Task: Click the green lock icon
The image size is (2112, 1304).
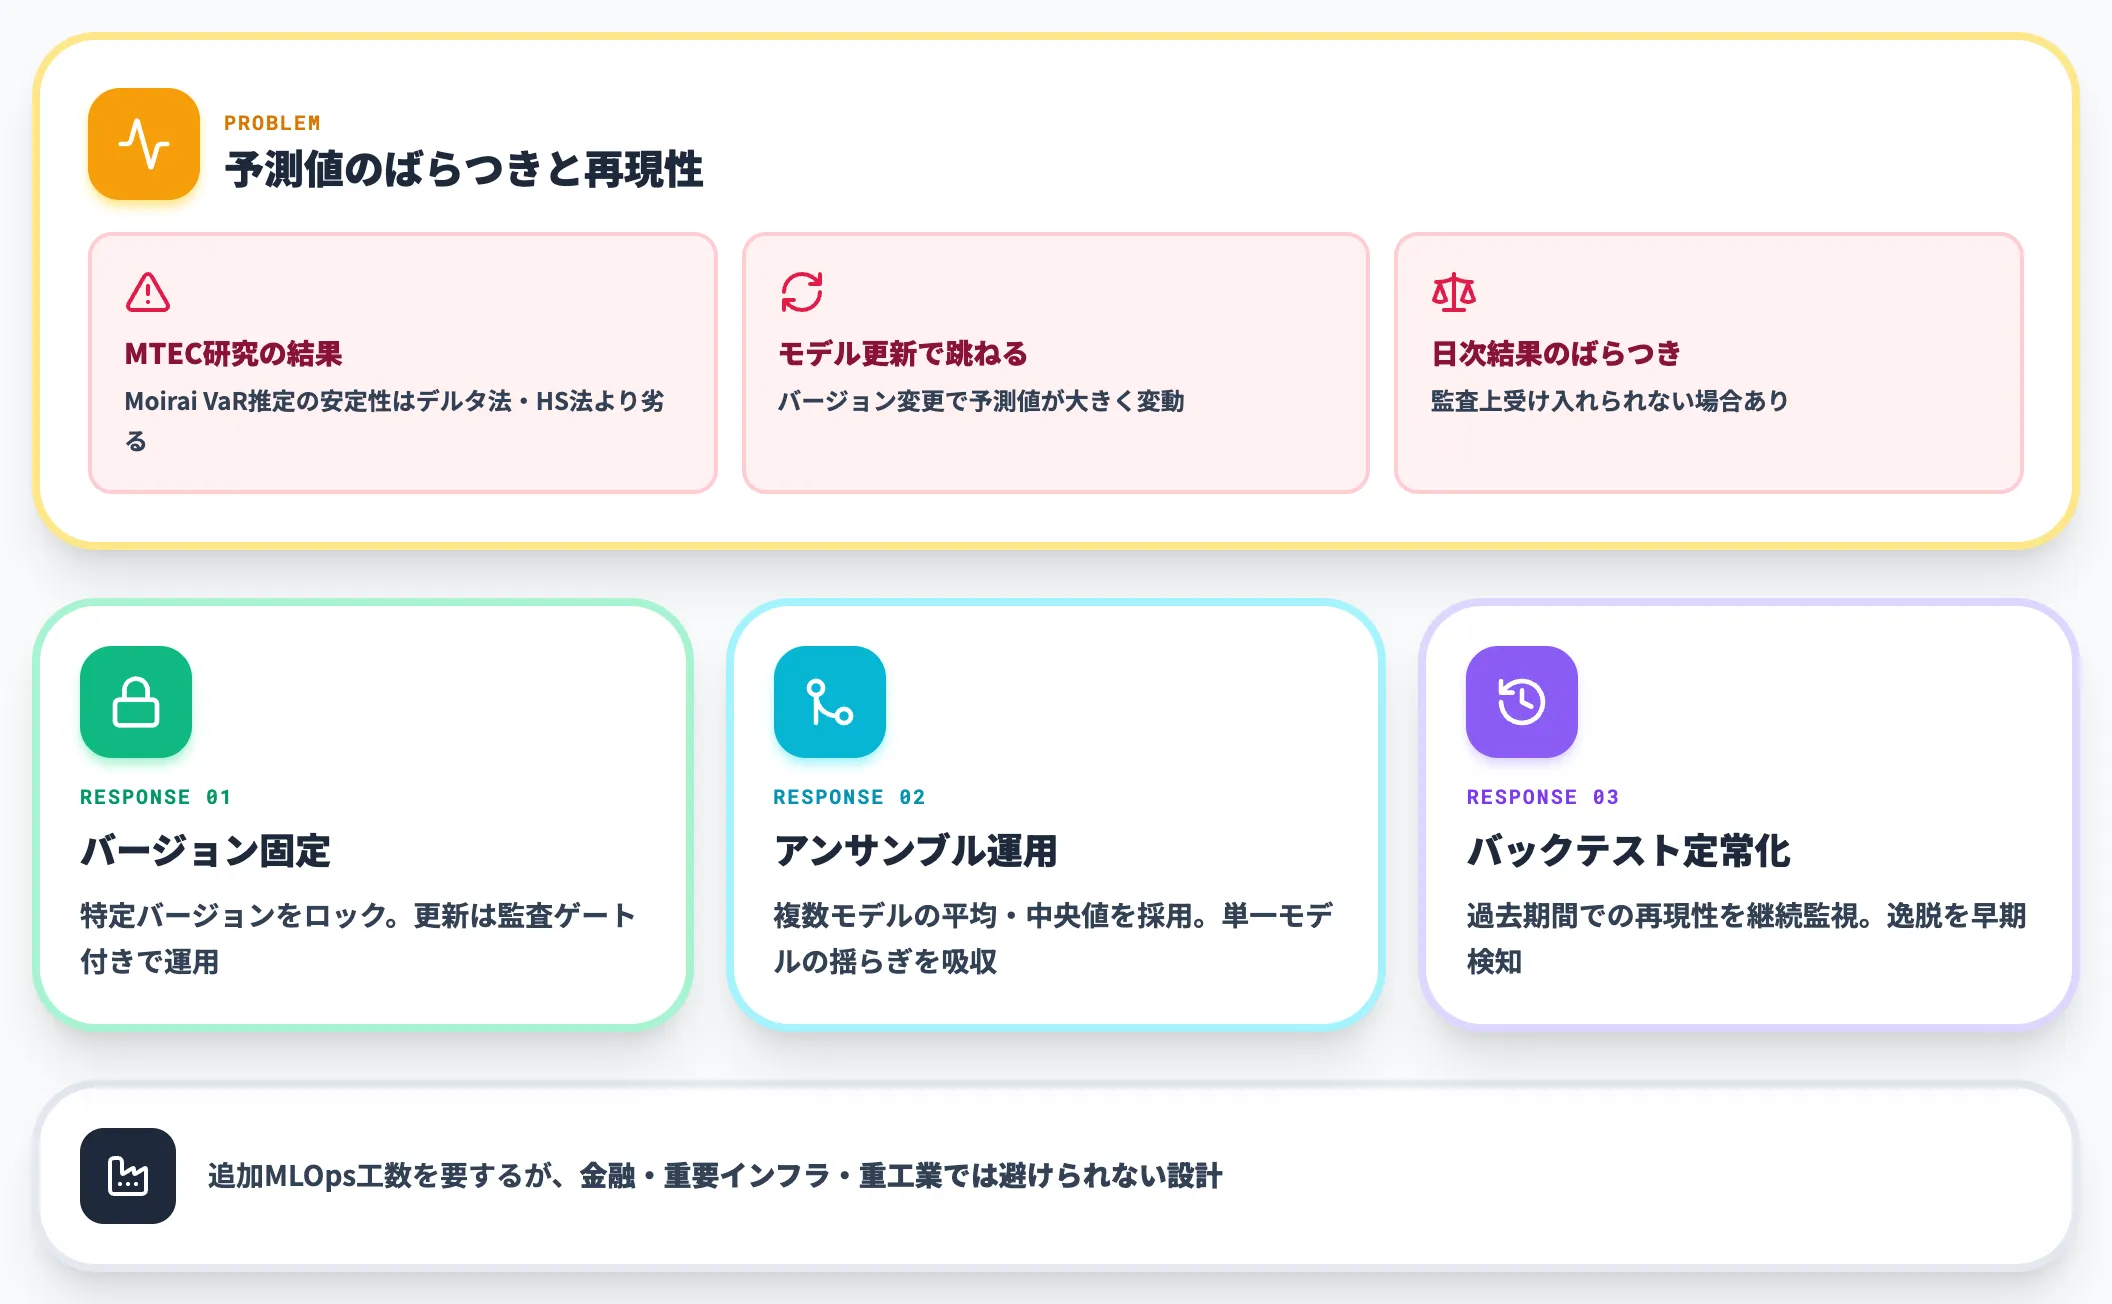Action: (x=136, y=702)
